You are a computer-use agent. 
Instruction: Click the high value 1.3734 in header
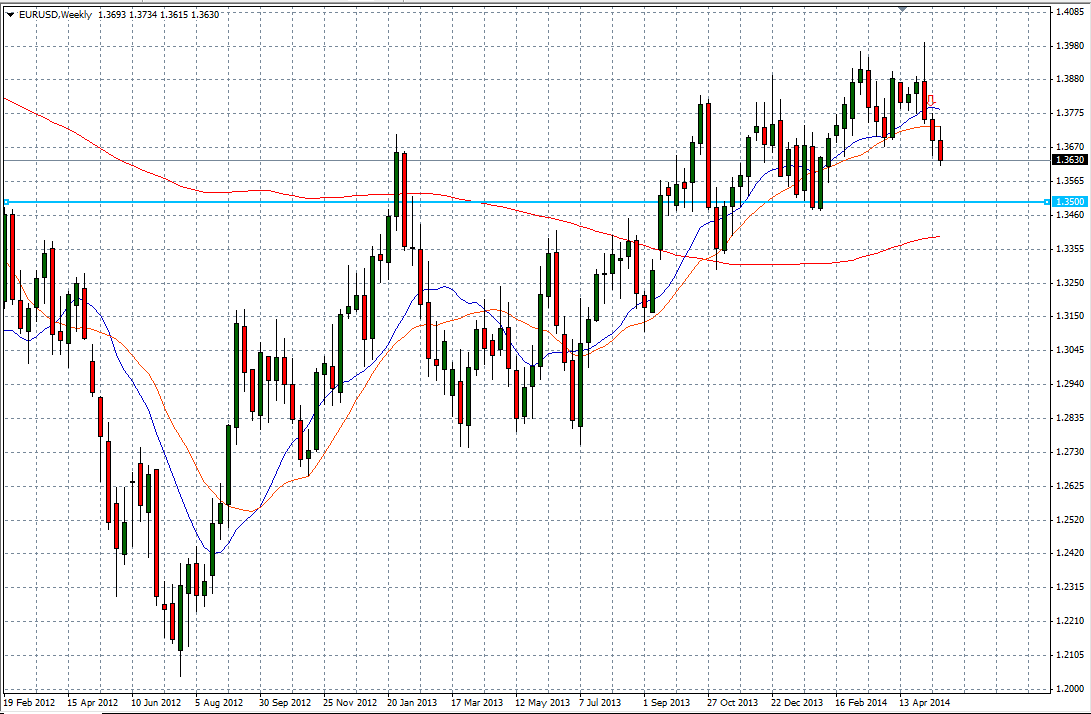[143, 15]
